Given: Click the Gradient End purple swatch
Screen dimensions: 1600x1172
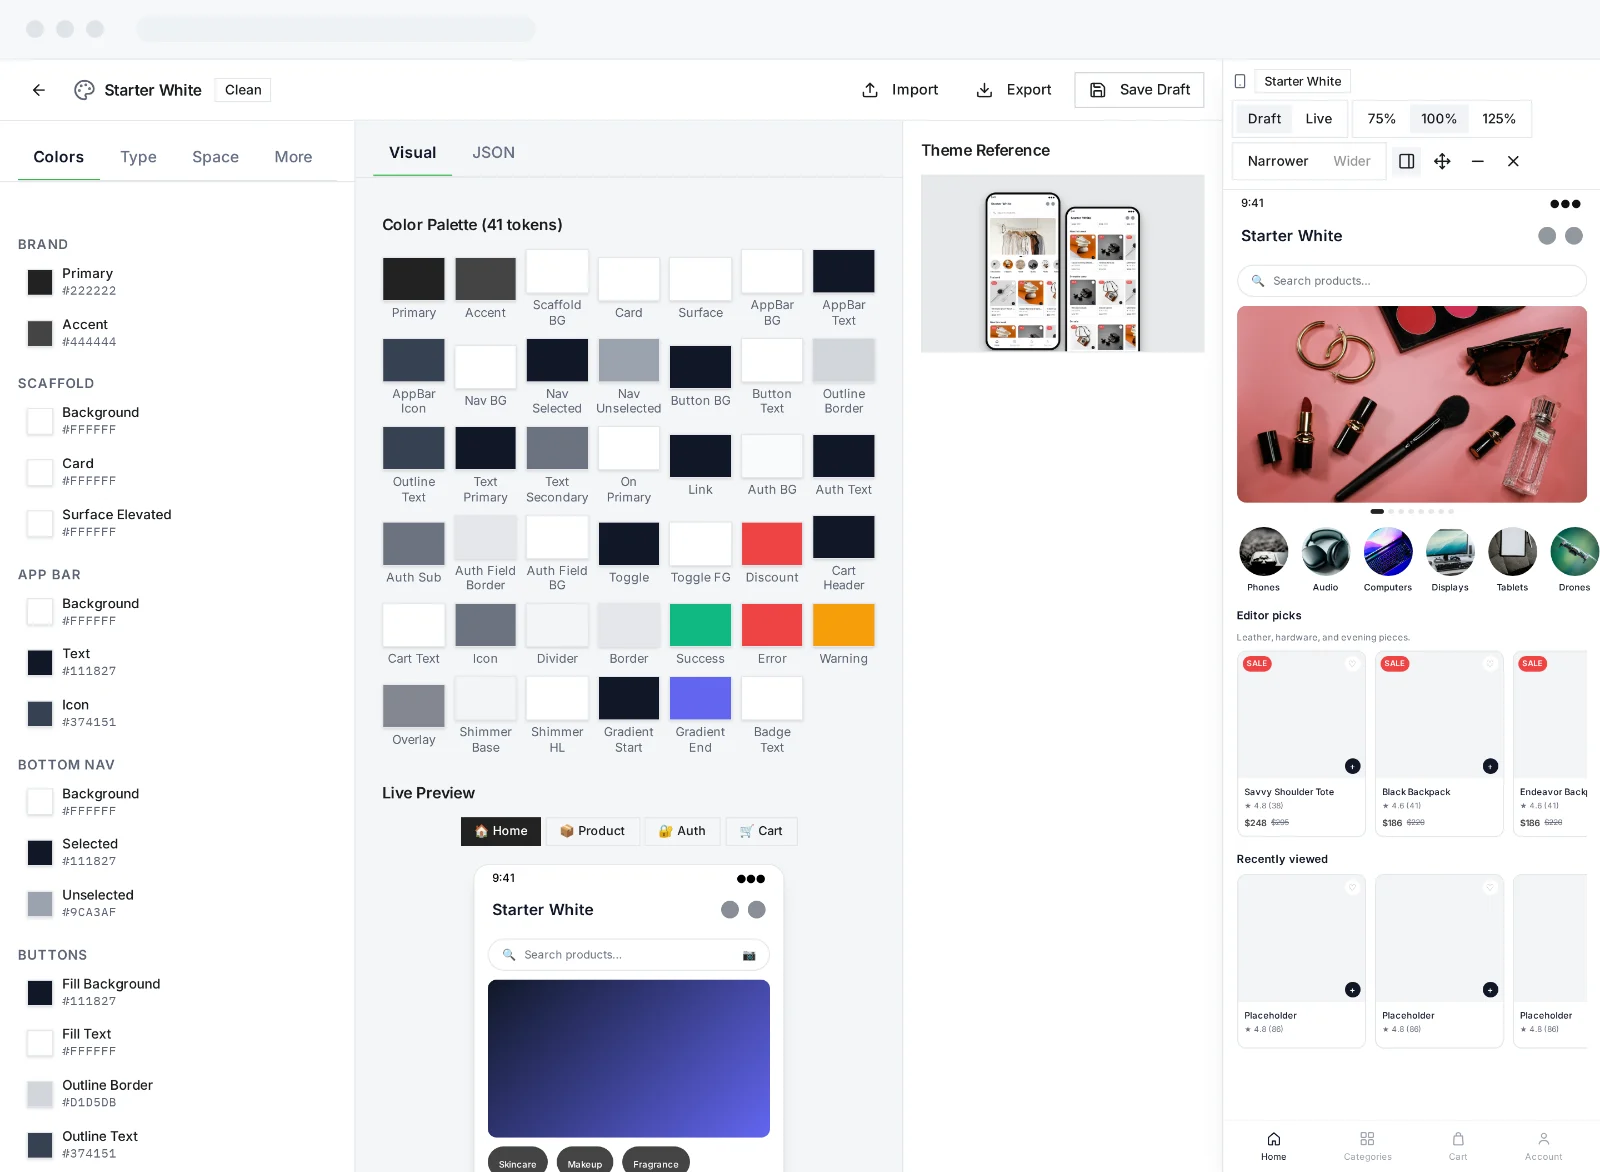Looking at the screenshot, I should pos(700,698).
